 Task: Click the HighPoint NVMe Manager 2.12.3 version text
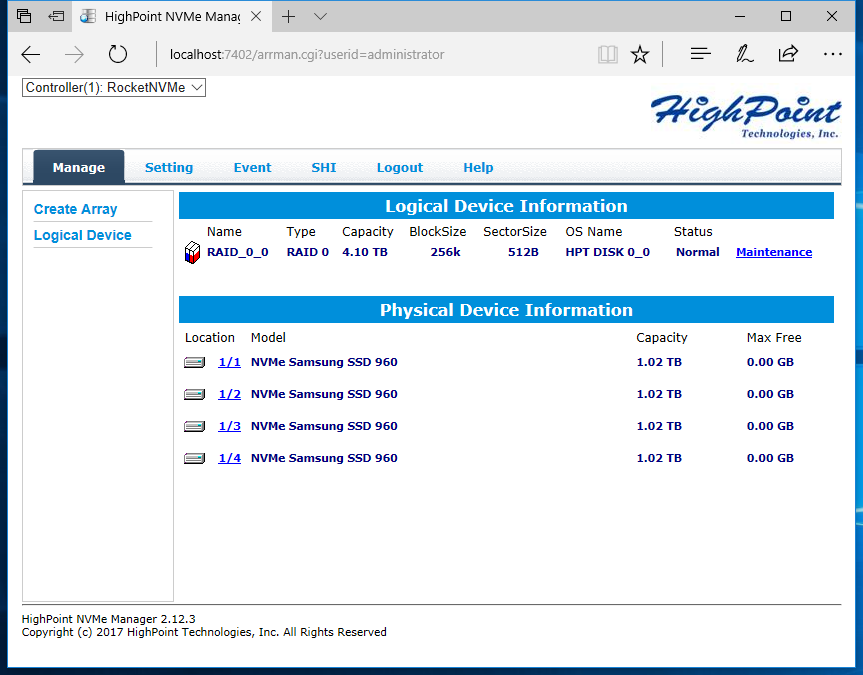click(108, 619)
